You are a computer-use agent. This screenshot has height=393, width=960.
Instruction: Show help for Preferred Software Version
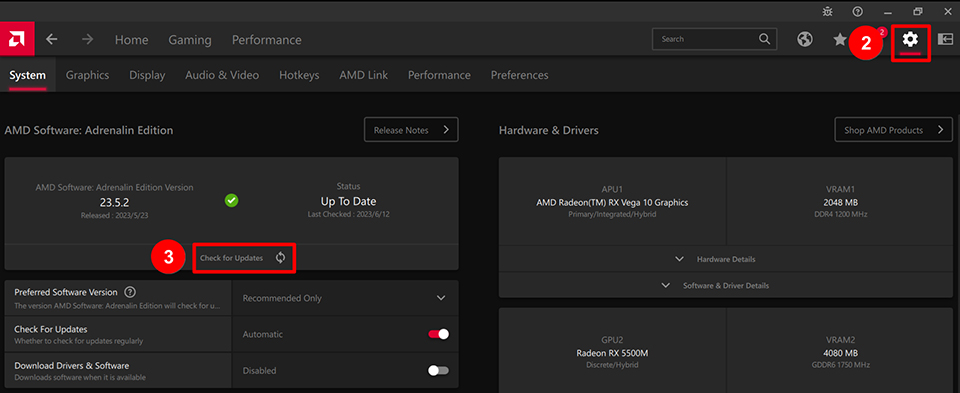point(130,293)
